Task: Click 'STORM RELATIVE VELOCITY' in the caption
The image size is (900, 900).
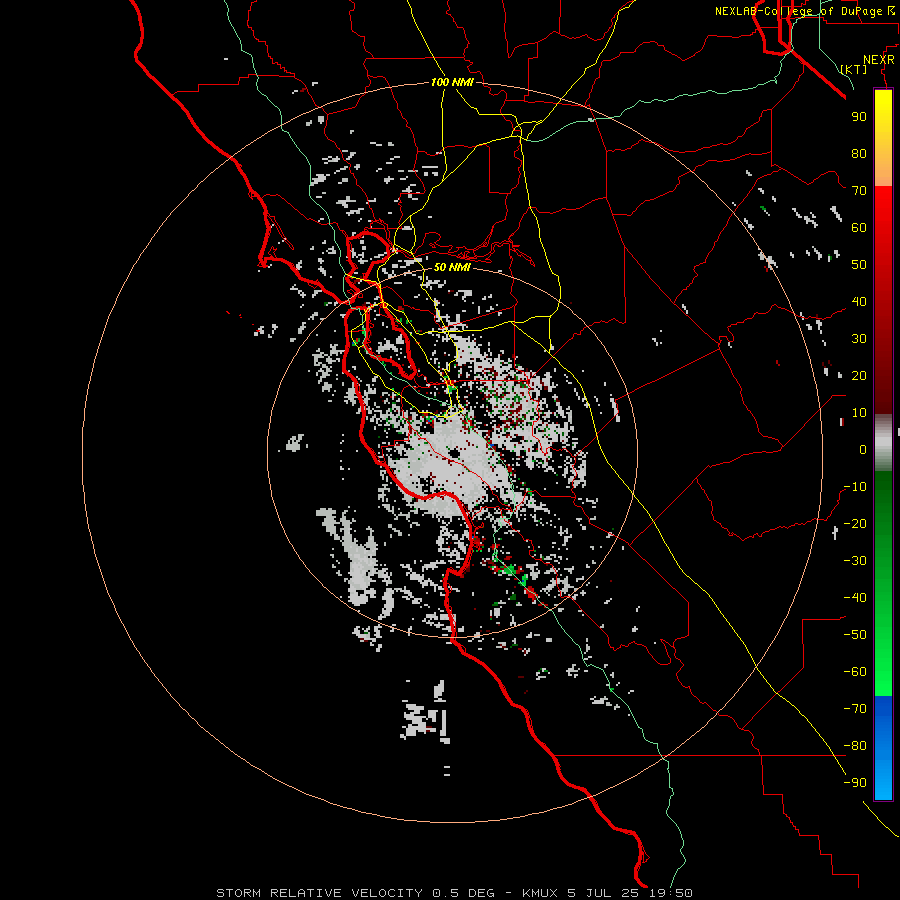Action: tap(320, 893)
